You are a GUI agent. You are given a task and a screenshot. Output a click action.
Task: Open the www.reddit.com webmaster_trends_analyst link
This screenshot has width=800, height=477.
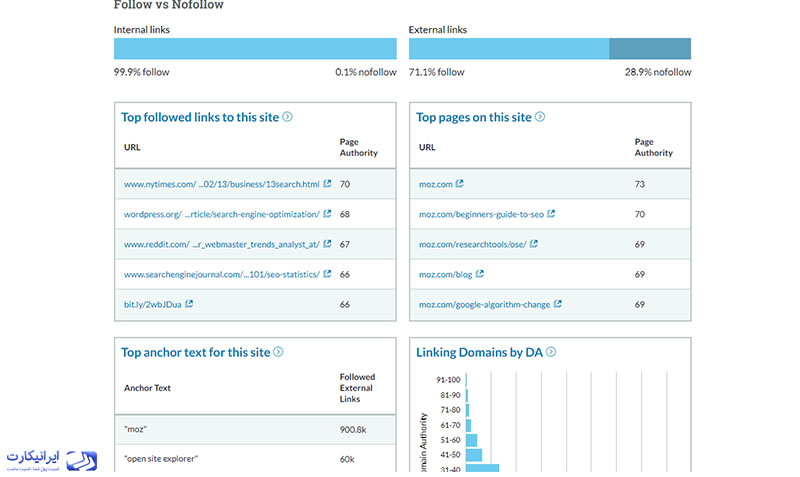[x=221, y=244]
